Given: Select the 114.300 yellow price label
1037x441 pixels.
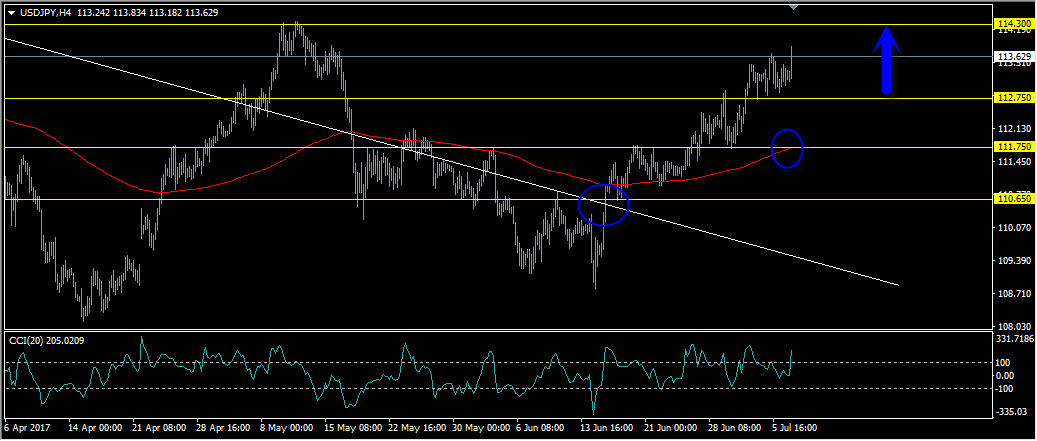Looking at the screenshot, I should (x=1013, y=24).
